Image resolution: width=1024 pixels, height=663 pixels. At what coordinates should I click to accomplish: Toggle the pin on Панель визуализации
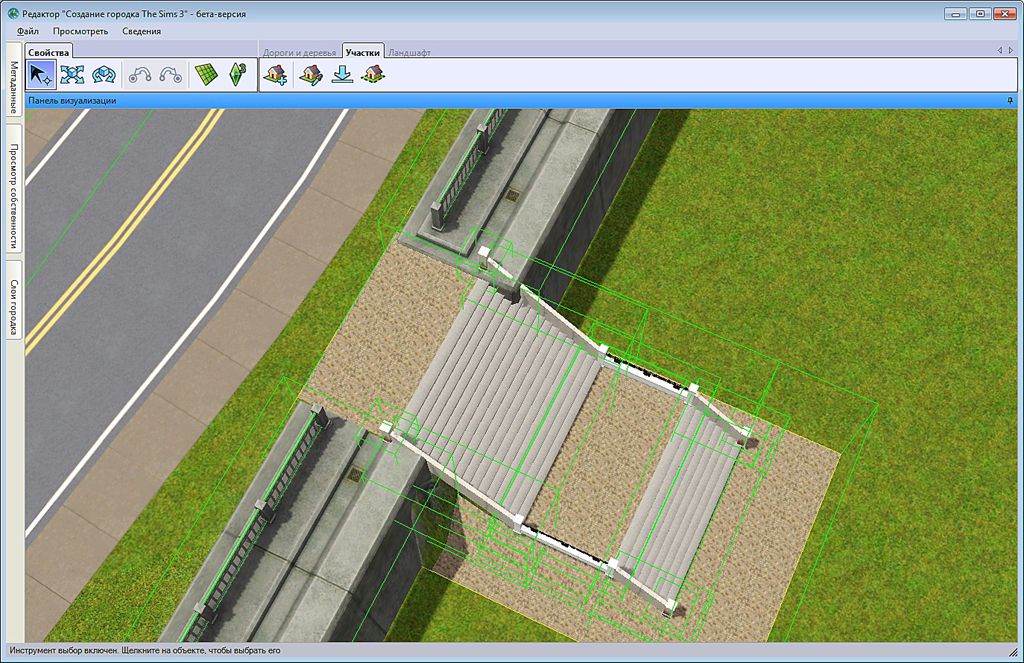[1010, 101]
